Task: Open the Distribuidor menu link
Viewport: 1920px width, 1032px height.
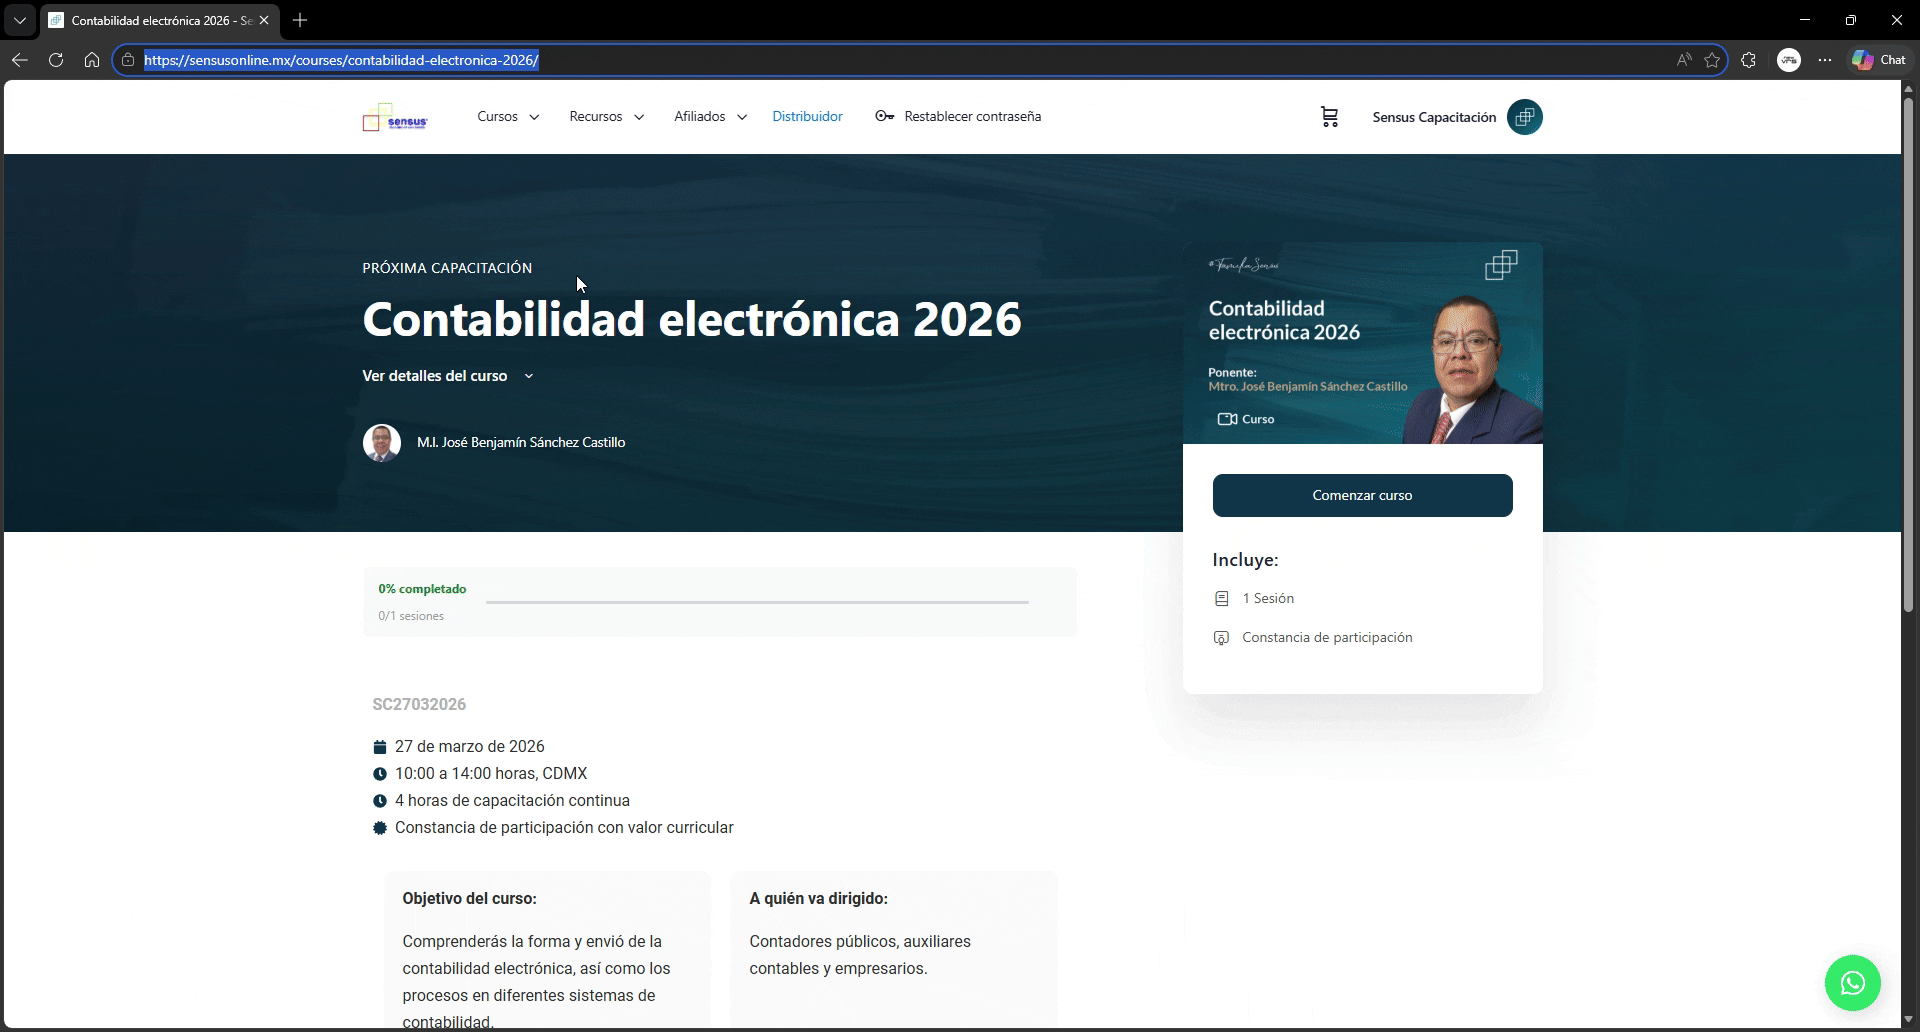Action: (x=807, y=117)
